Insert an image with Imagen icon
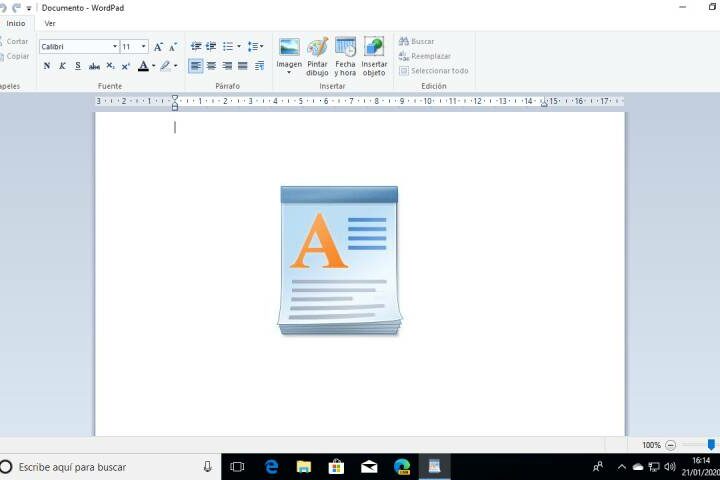 (289, 47)
